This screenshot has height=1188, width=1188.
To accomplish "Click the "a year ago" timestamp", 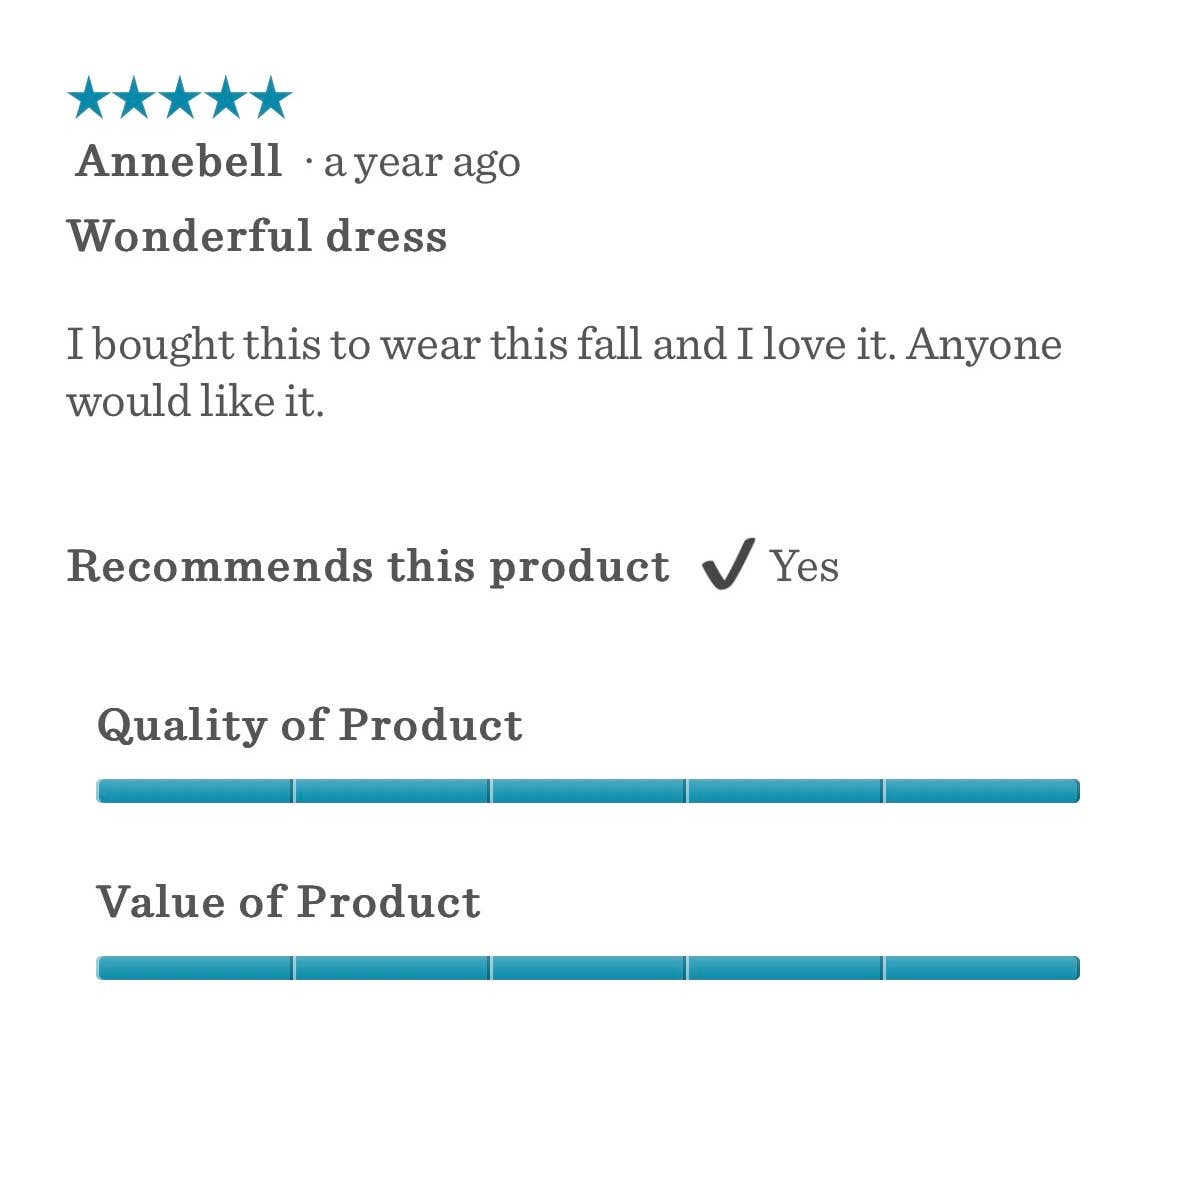I will (x=422, y=163).
